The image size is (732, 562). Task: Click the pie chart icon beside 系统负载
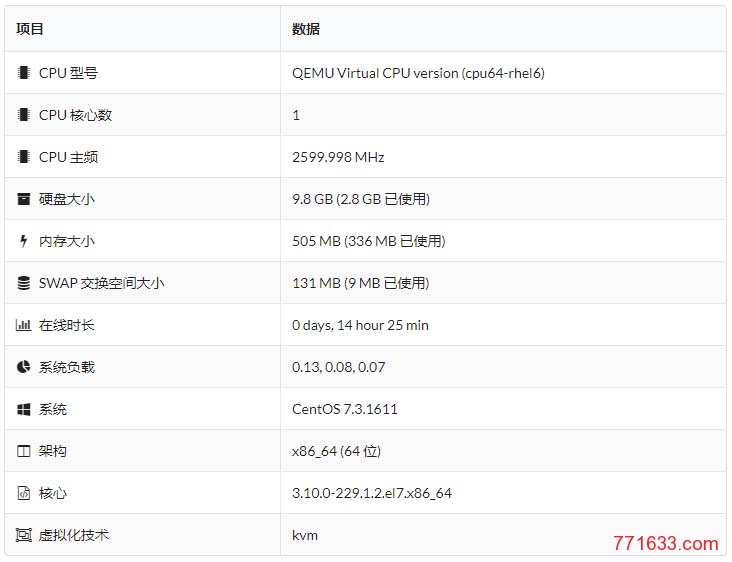click(23, 367)
